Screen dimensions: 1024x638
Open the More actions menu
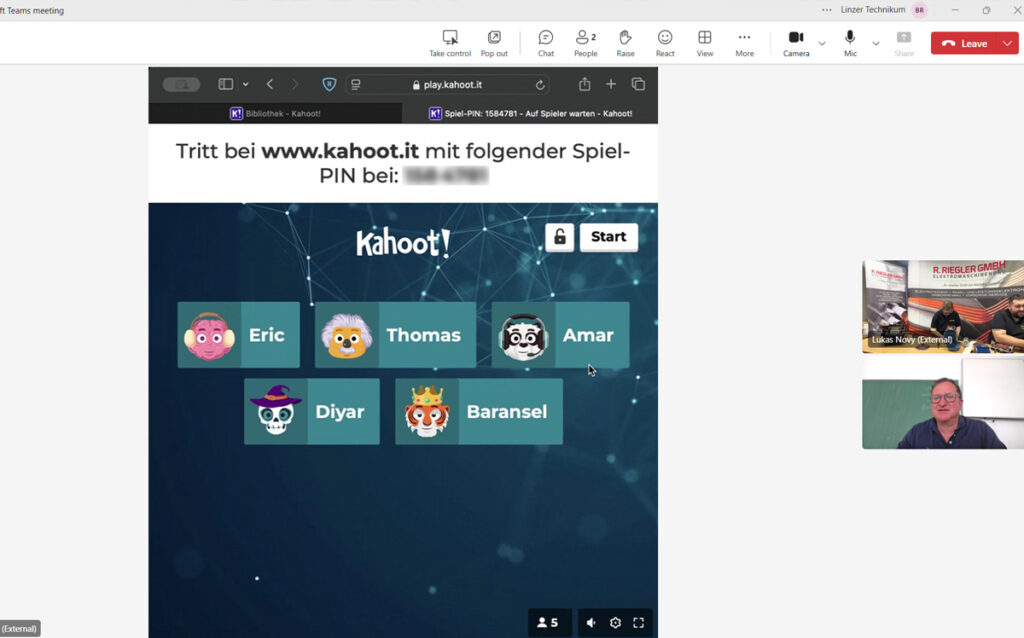pos(744,43)
